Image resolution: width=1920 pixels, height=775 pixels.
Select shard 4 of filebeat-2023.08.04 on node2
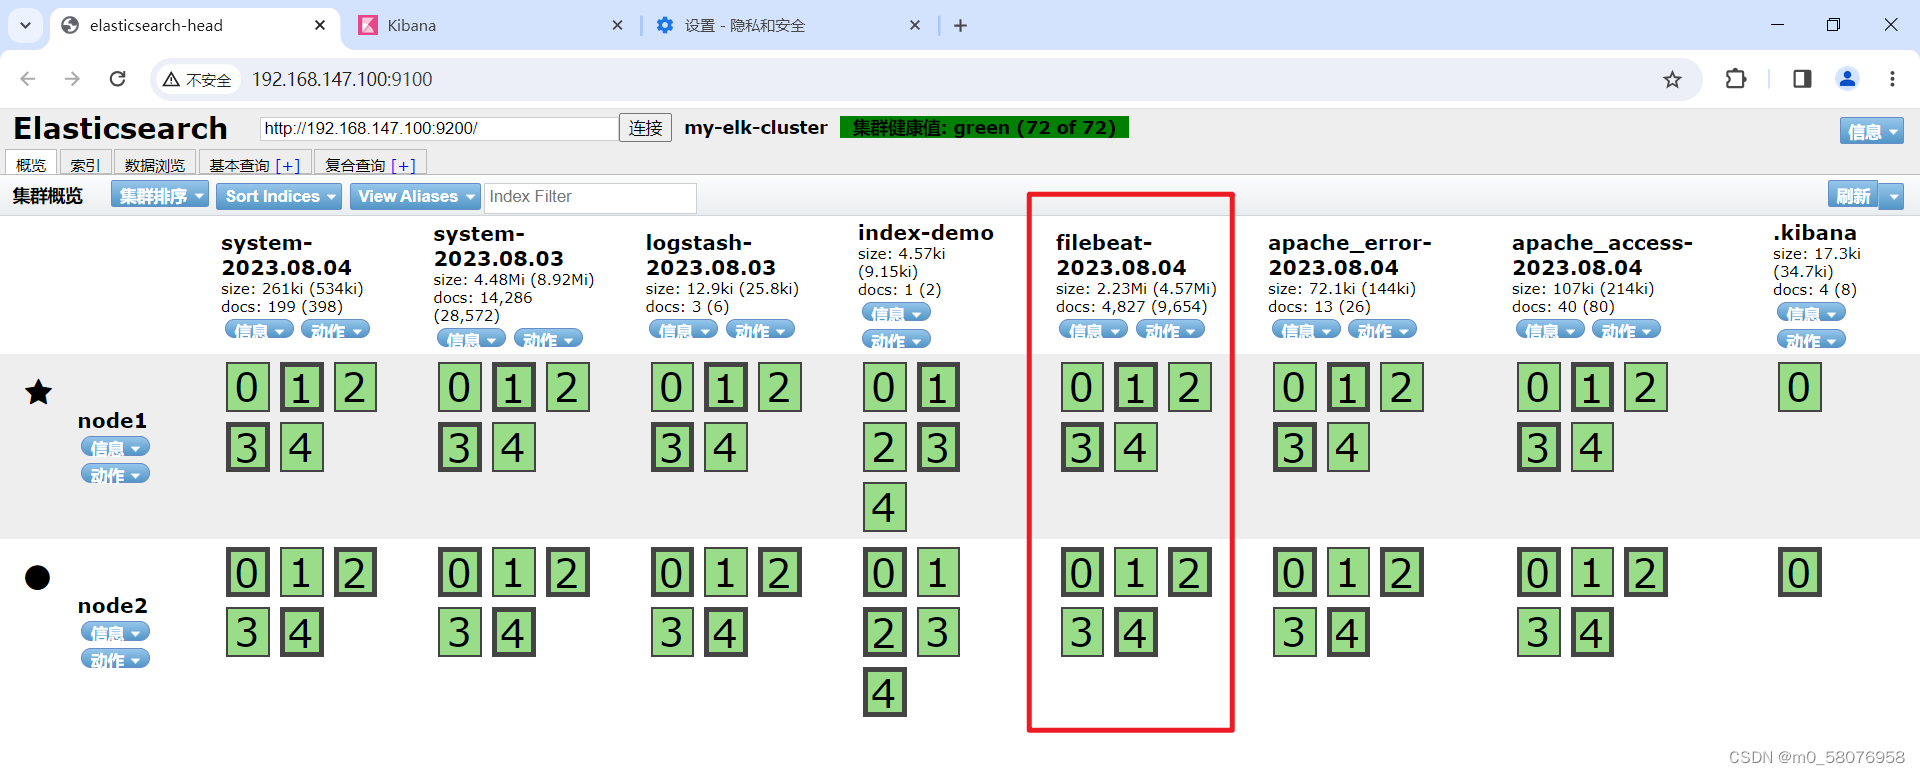[1135, 632]
